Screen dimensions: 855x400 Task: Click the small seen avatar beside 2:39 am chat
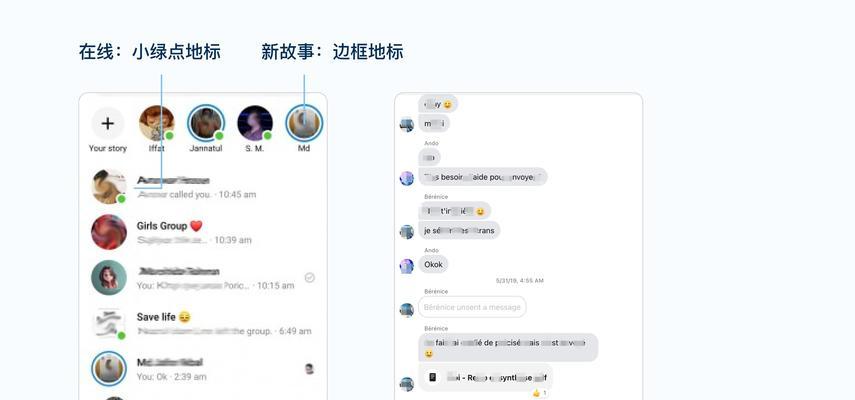(309, 369)
